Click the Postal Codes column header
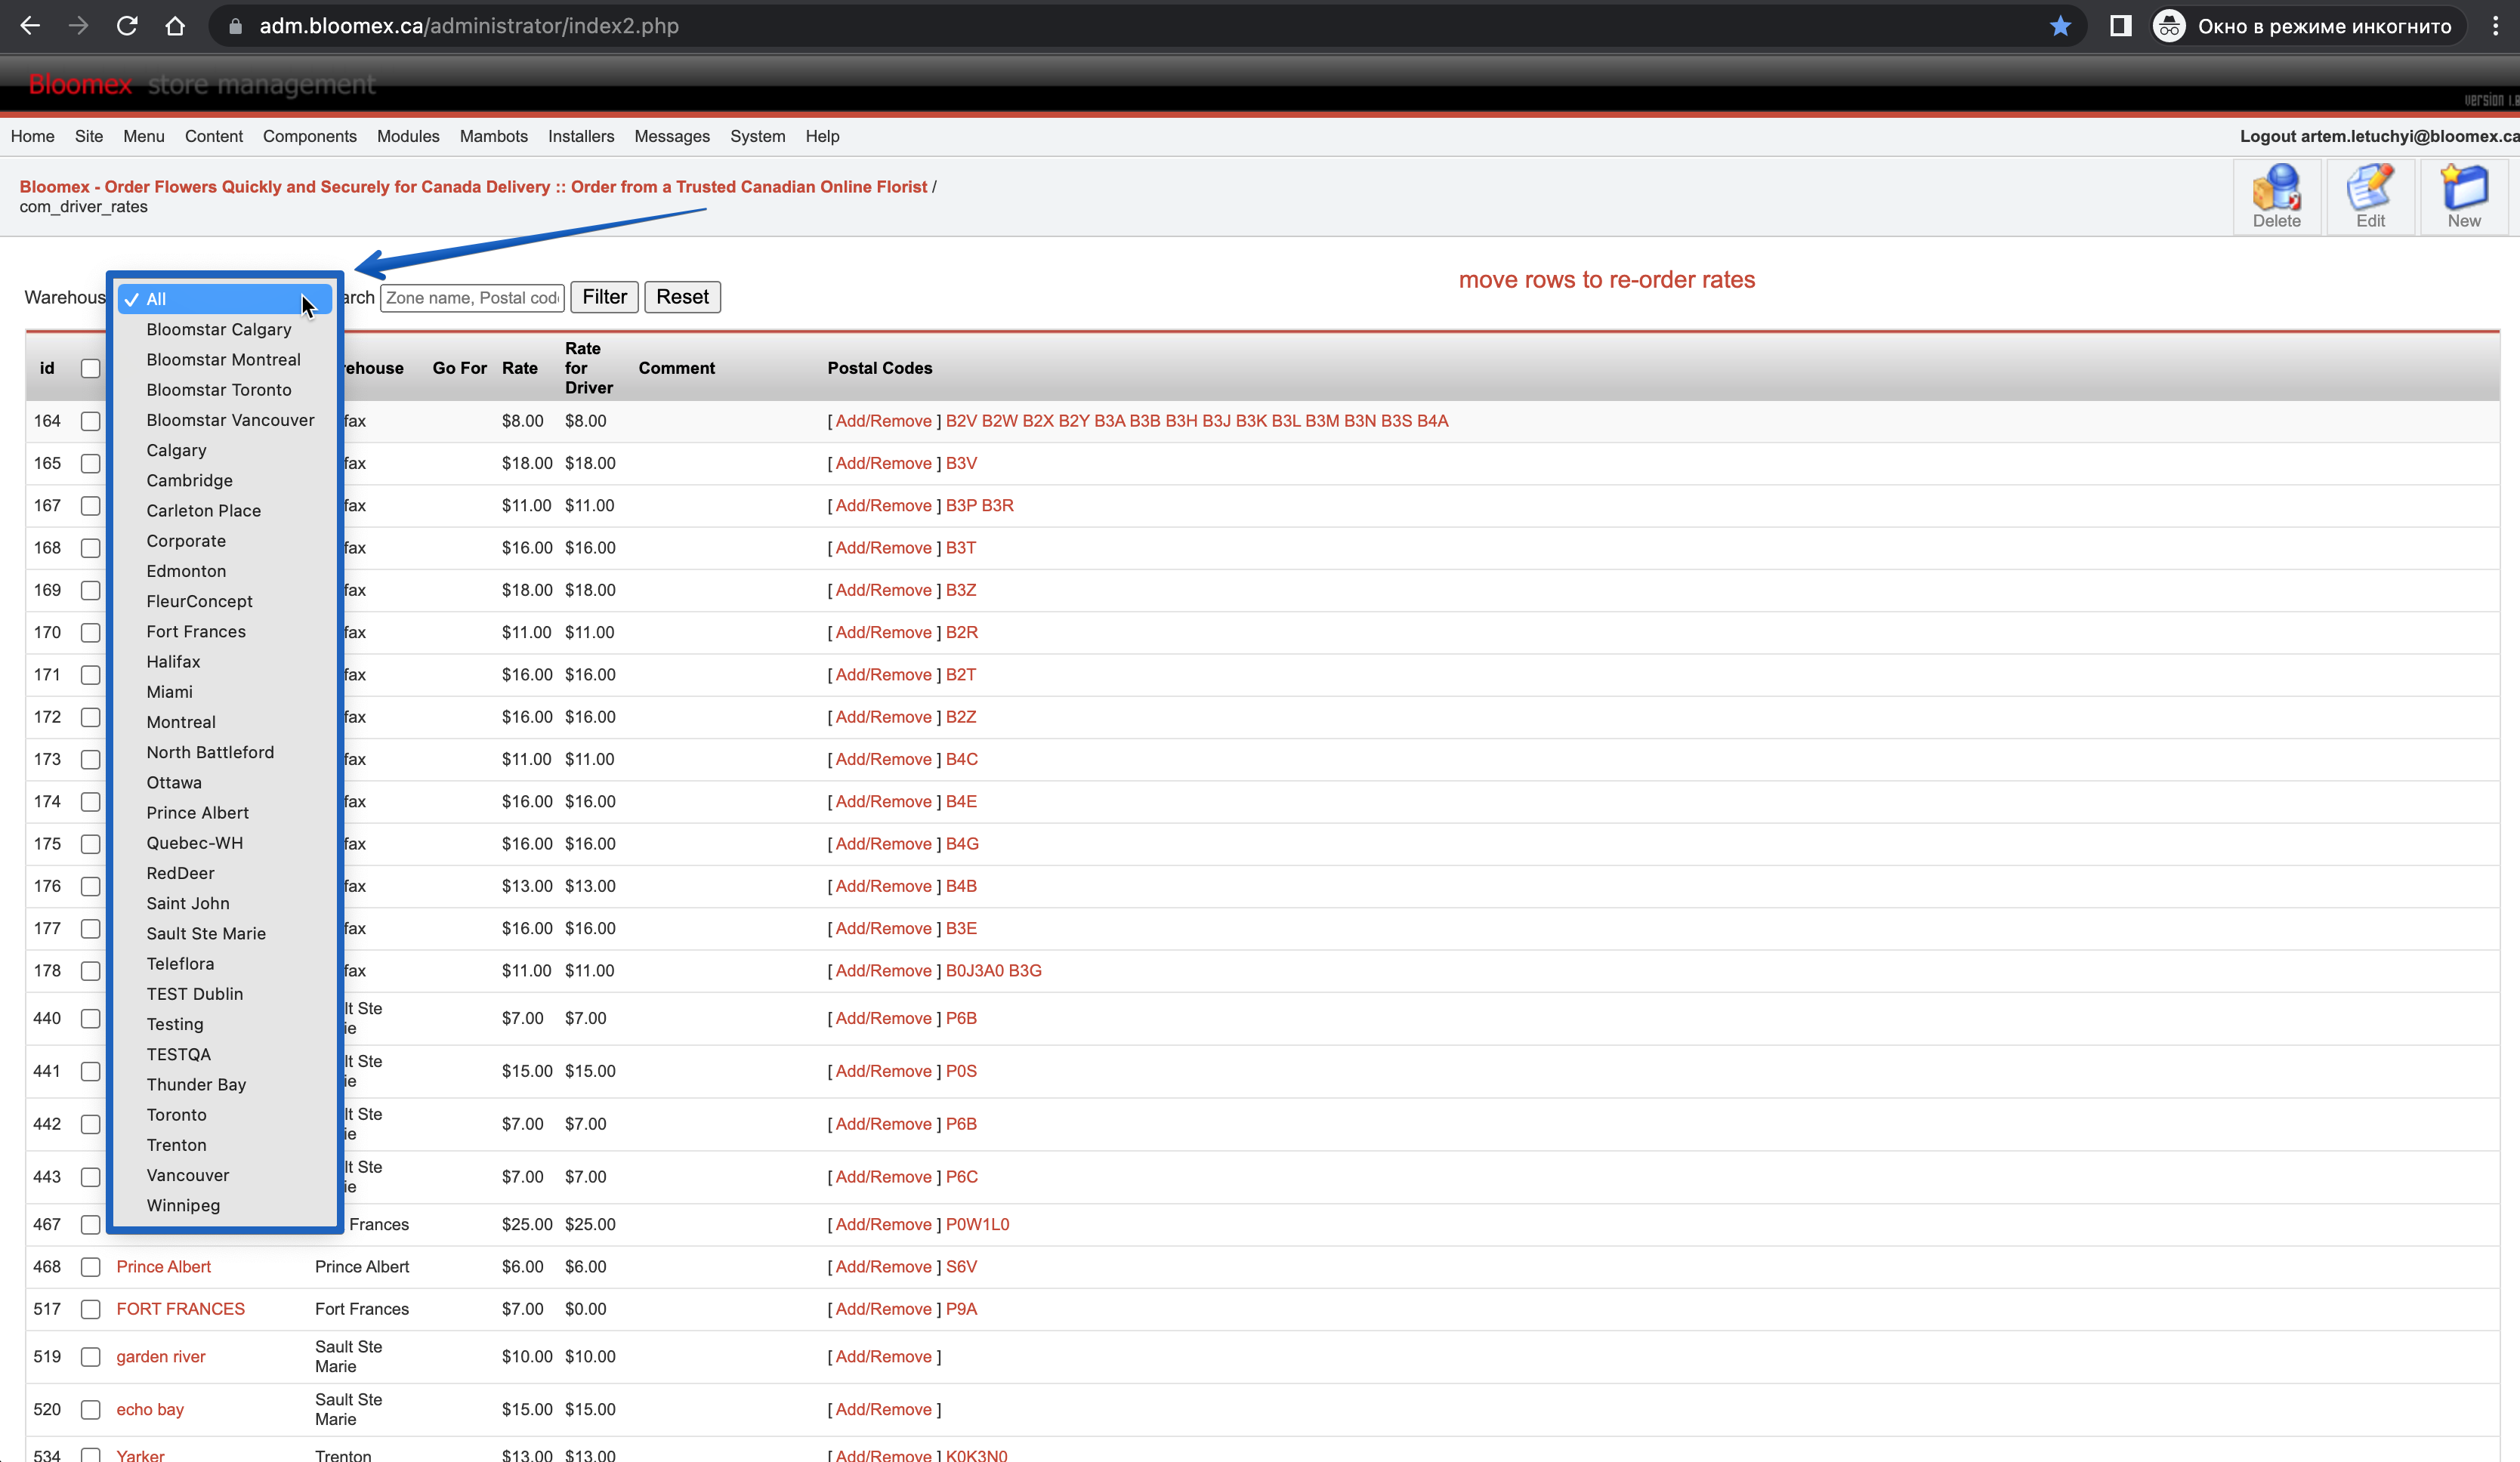The width and height of the screenshot is (2520, 1462). [880, 368]
